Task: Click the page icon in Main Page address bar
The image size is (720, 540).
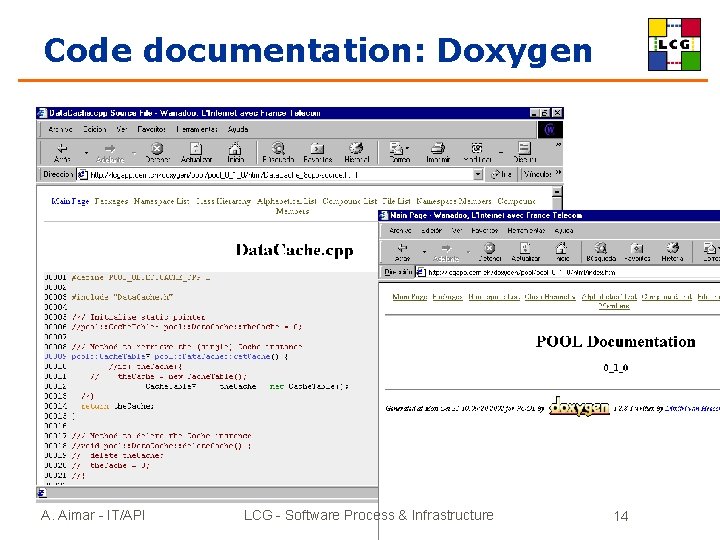Action: [x=421, y=272]
